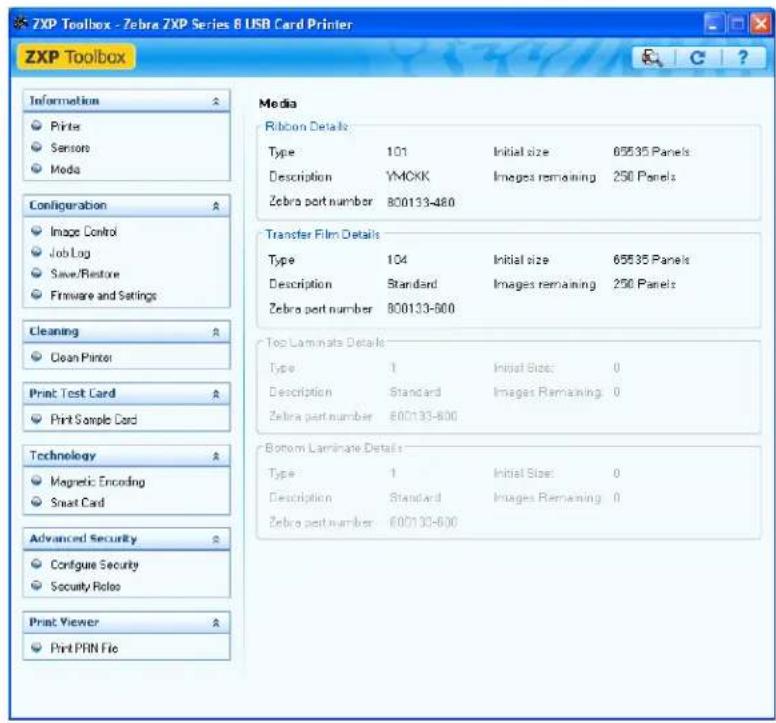Screen dimensions: 776x723
Task: Click the Ribbon Details group title
Action: [x=306, y=127]
